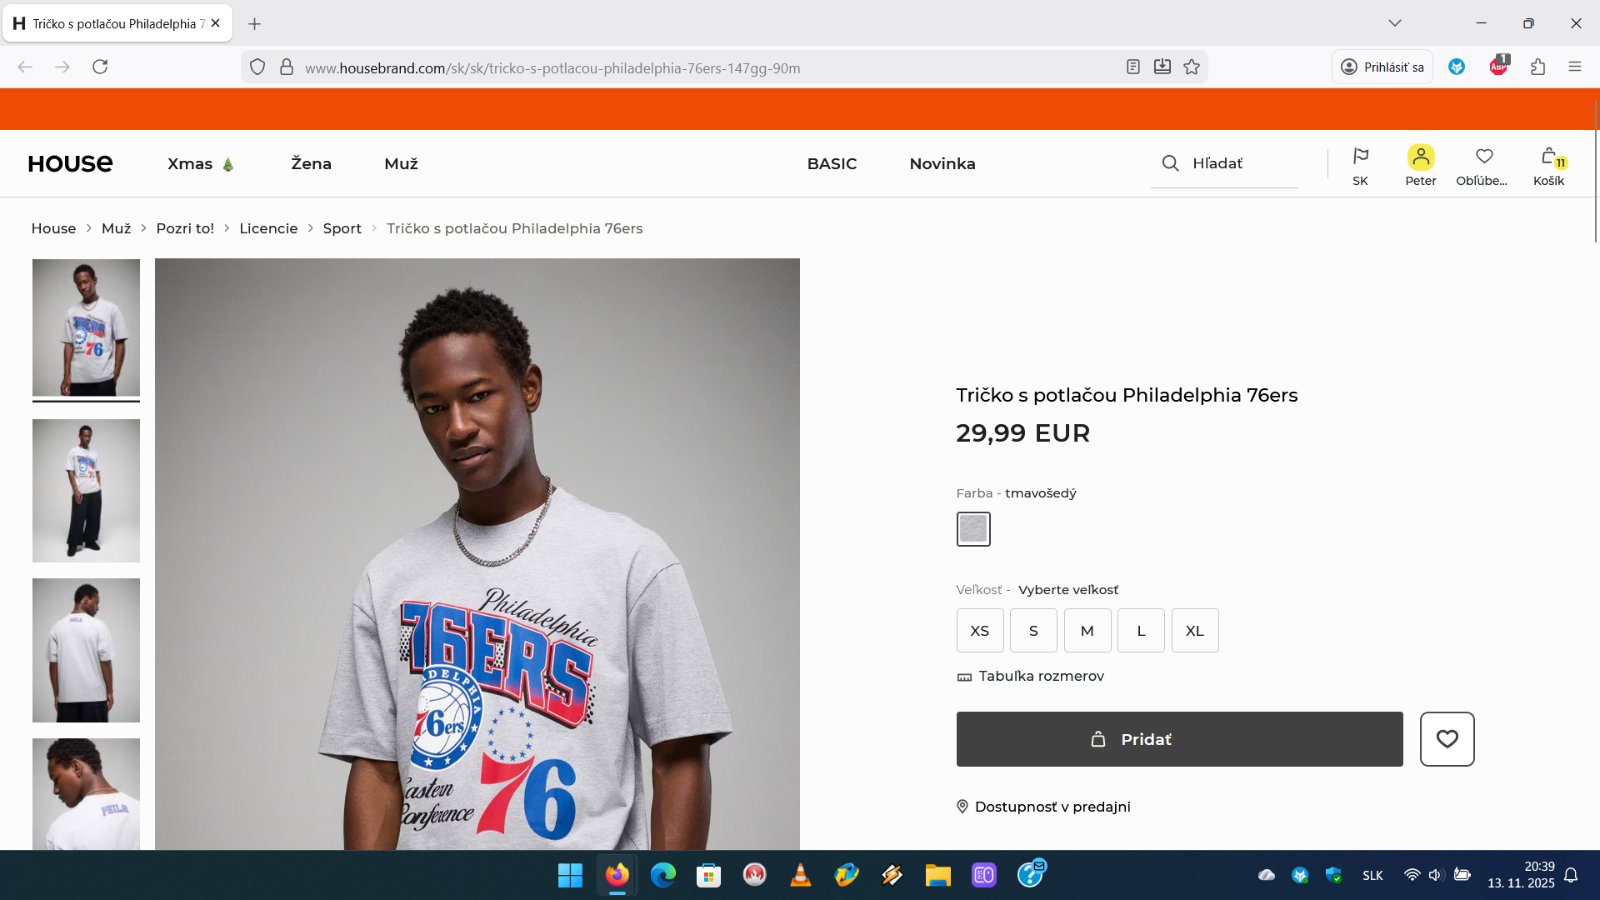Screen dimensions: 1600x900
Task: View the back-view product thumbnail
Action: pos(86,650)
